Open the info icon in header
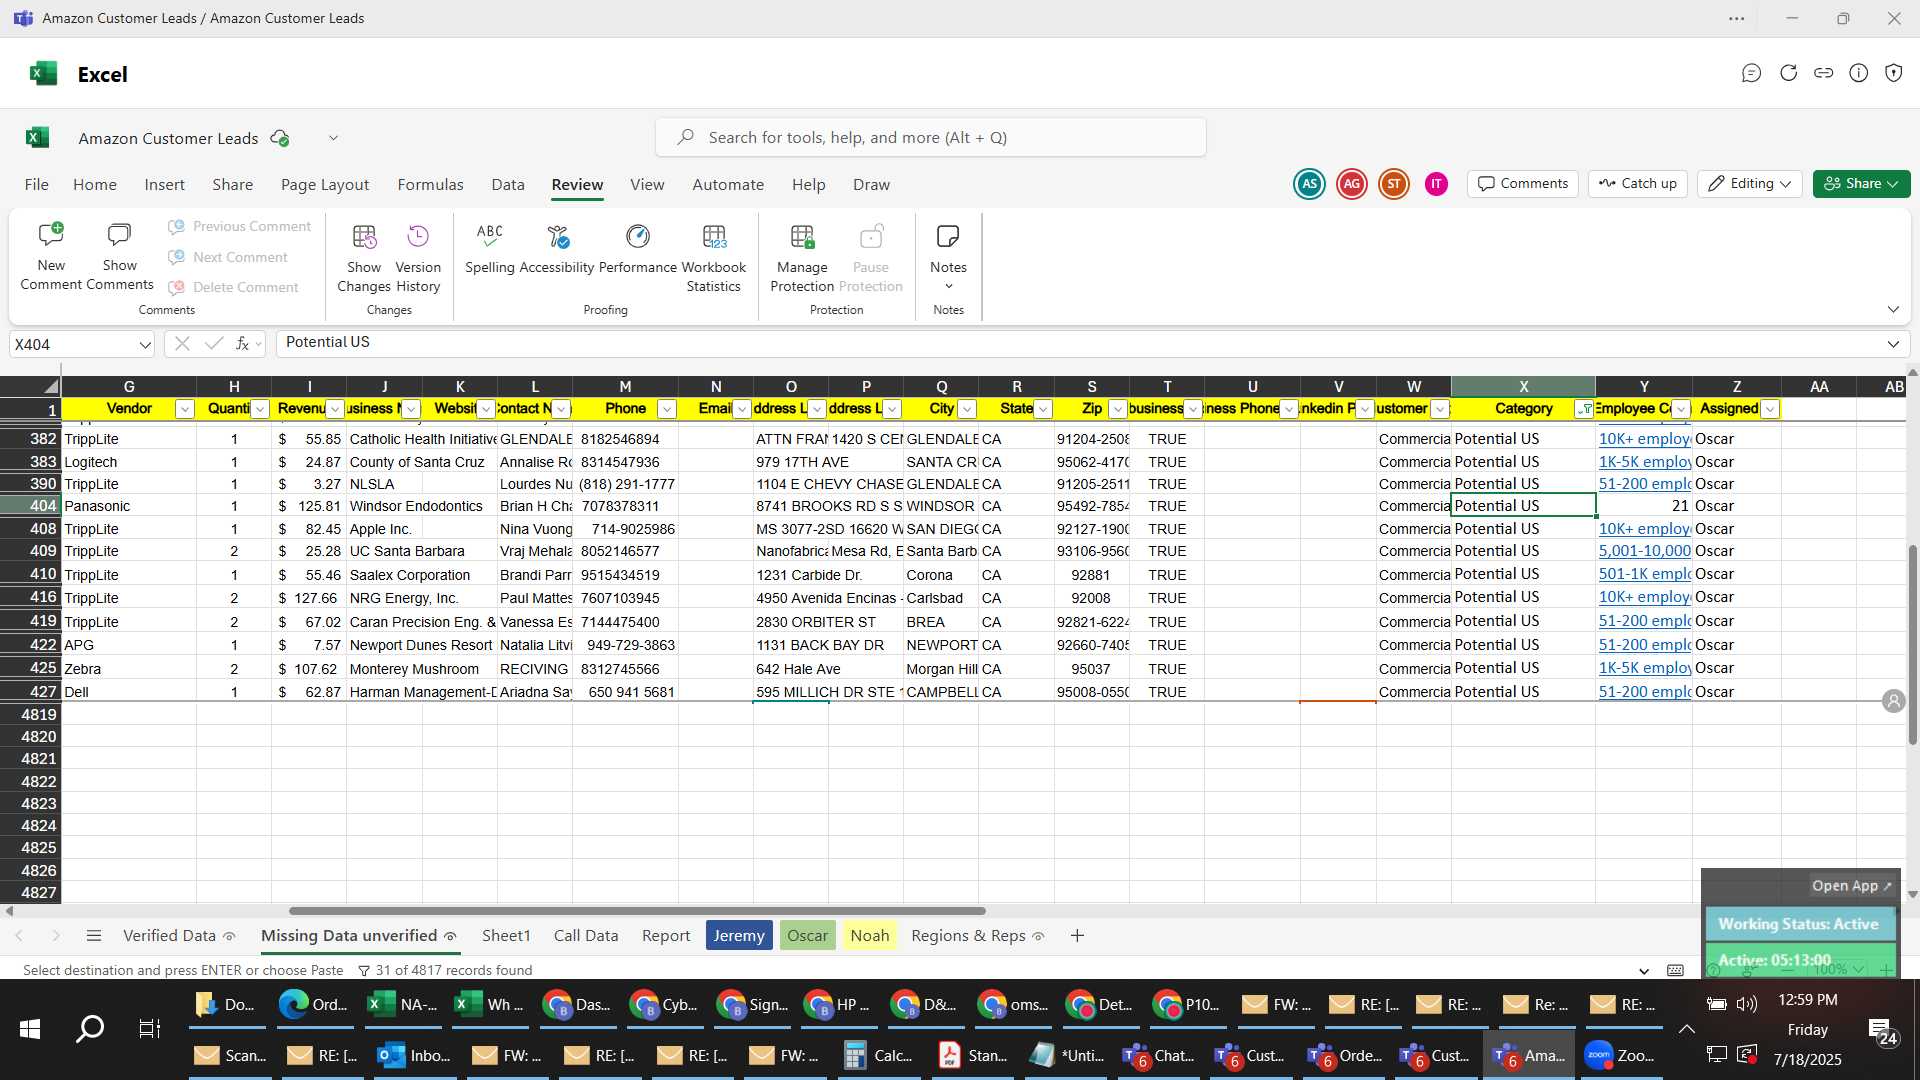1920x1080 pixels. [1859, 73]
